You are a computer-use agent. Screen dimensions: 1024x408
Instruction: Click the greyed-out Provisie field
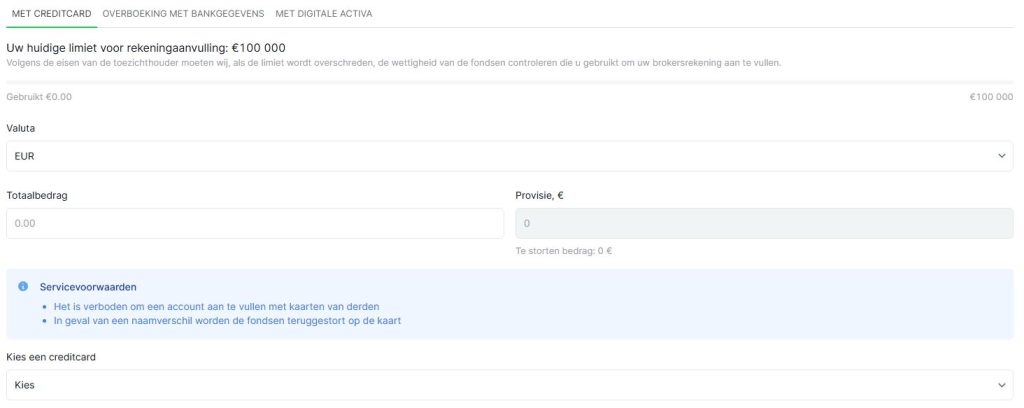[x=763, y=224]
